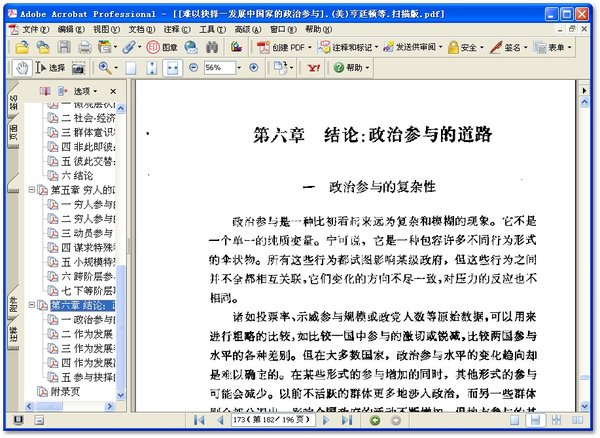Open the 编辑 menu
This screenshot has height=438, width=600.
tap(71, 29)
